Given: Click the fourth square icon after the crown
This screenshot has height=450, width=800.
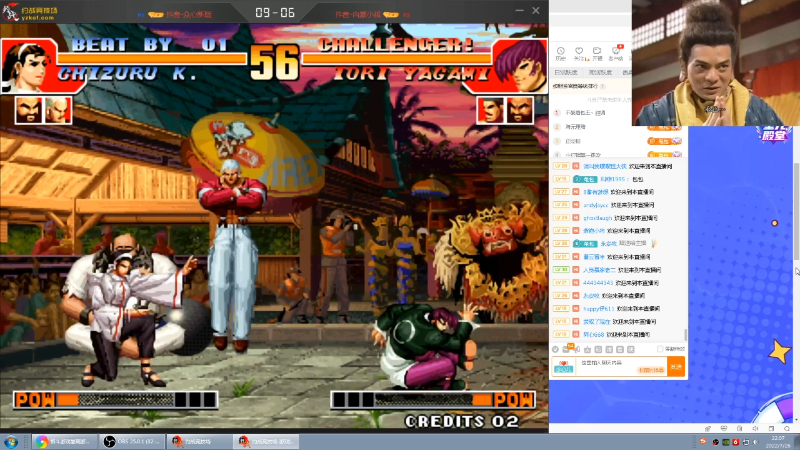Looking at the screenshot, I should point(631,349).
